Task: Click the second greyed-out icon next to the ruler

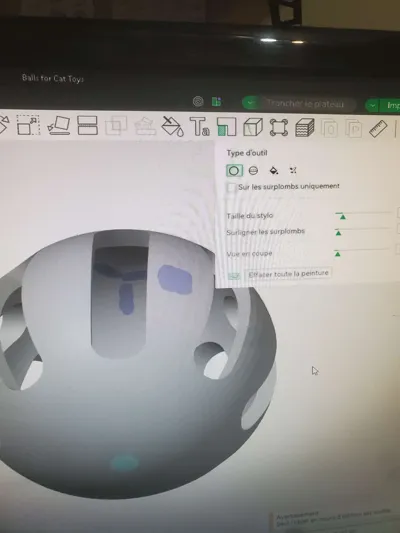Action: (x=353, y=129)
